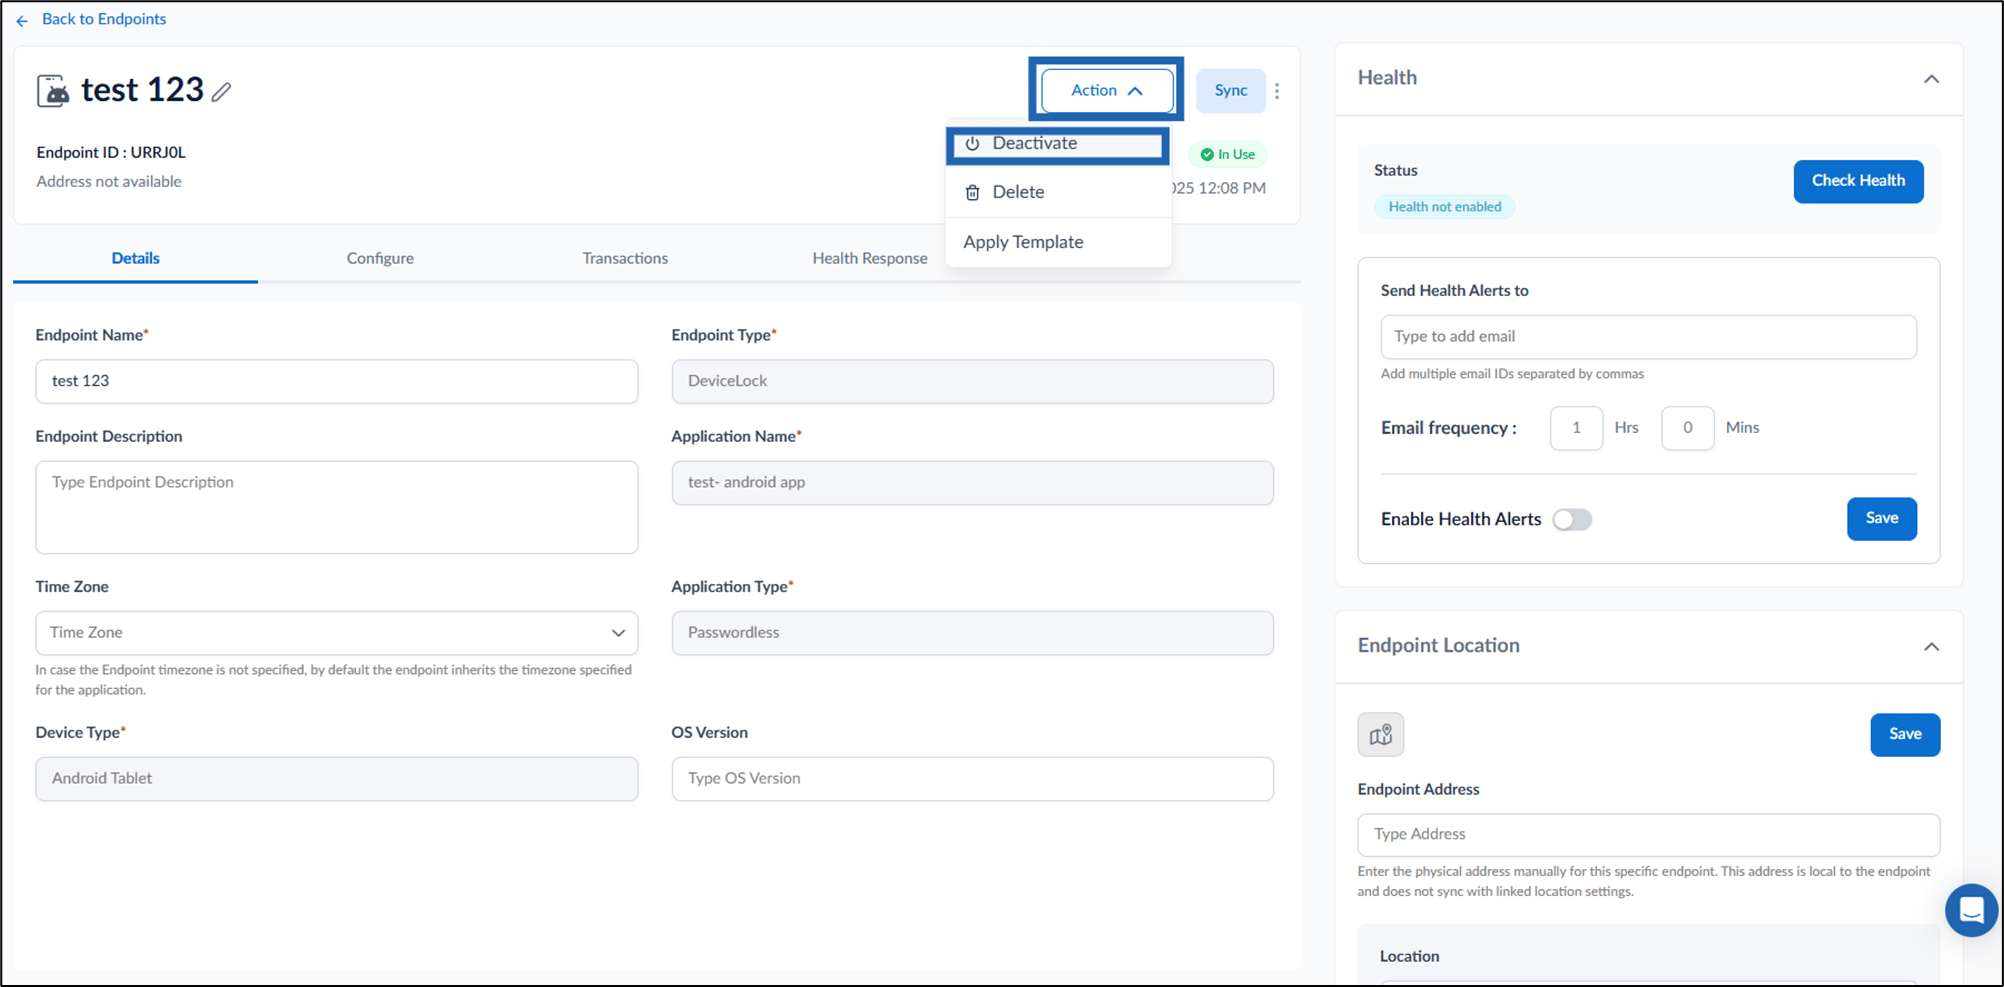Click the Check Health button
Screen dimensions: 2004x987
(1858, 181)
